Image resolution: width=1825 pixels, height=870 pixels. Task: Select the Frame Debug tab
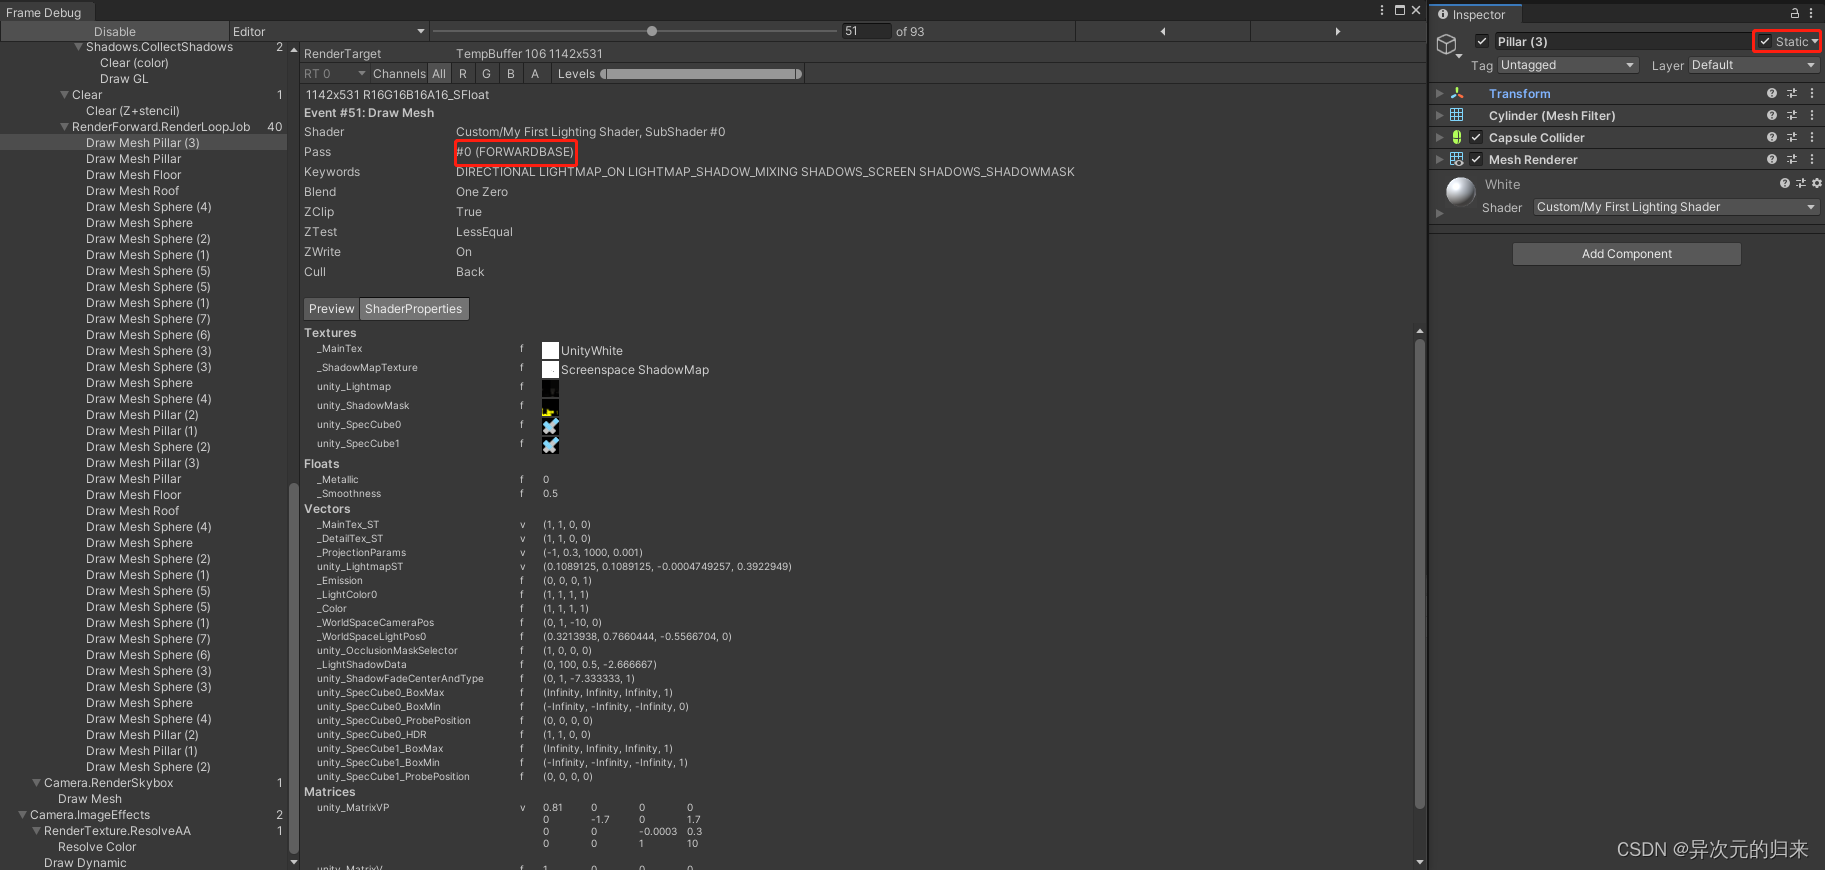(x=44, y=12)
